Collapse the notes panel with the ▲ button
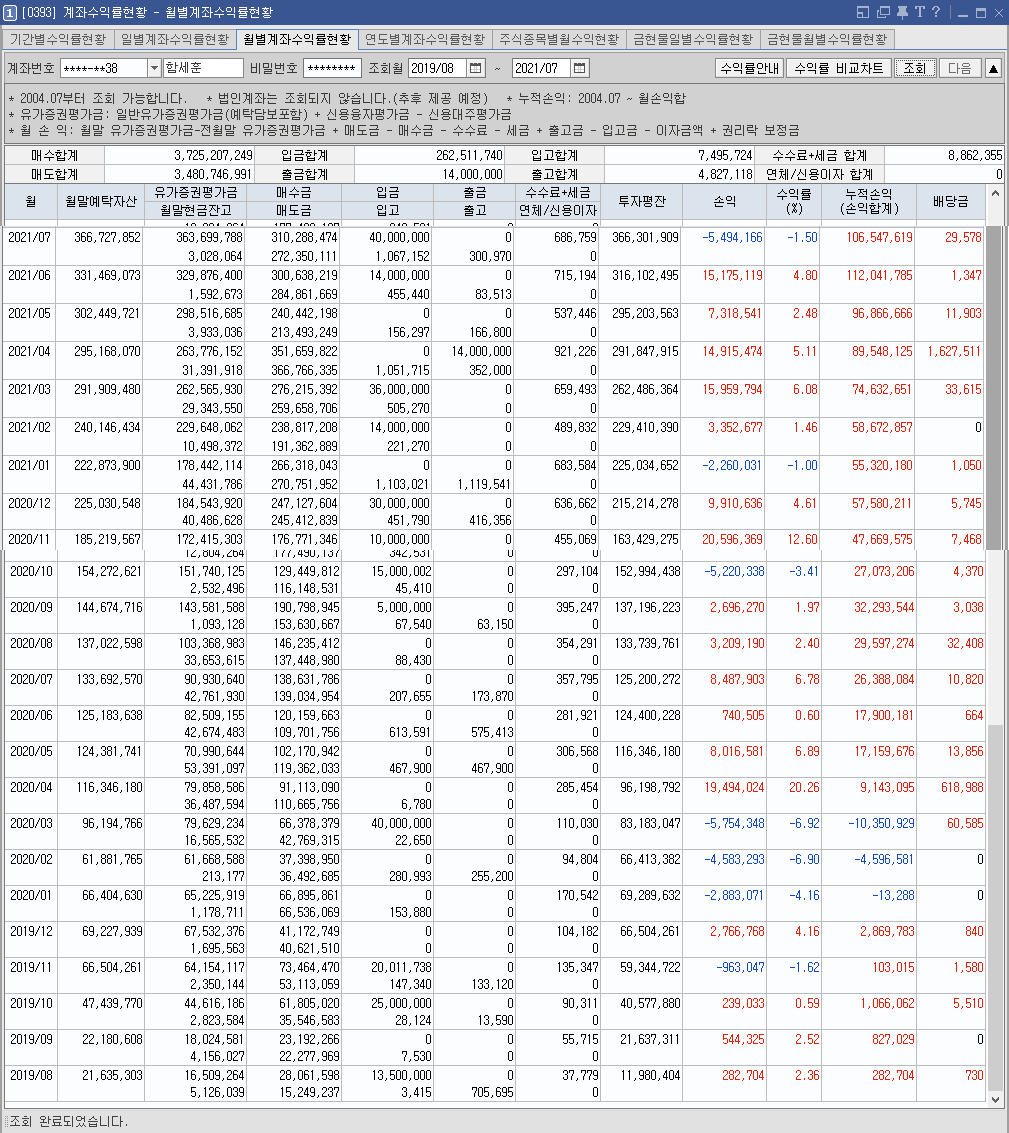 point(993,69)
